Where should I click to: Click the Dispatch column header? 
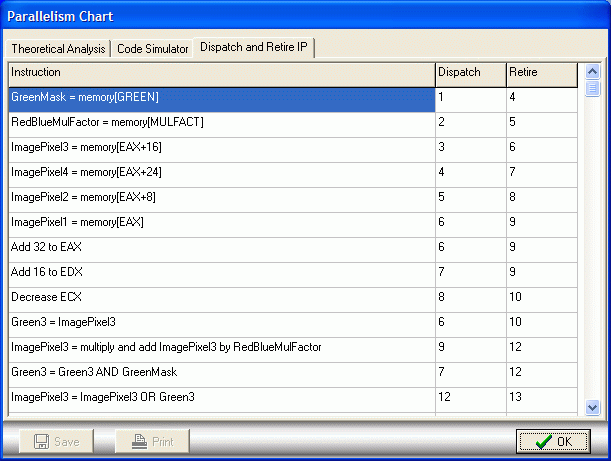point(470,73)
